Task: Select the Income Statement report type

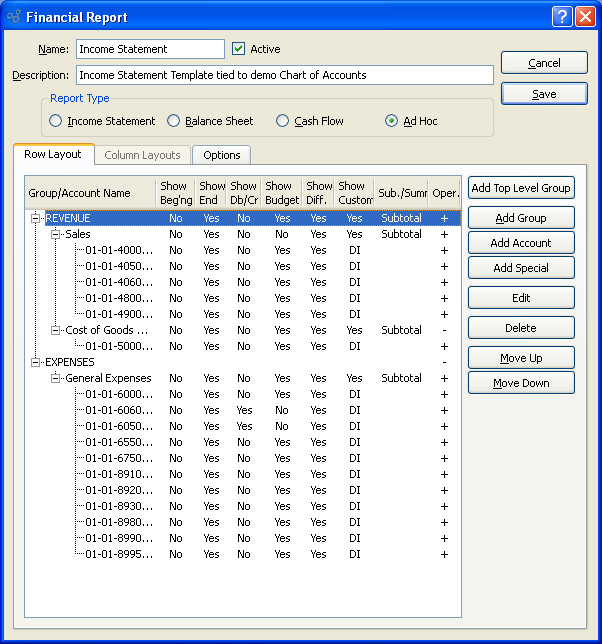Action: (x=56, y=121)
